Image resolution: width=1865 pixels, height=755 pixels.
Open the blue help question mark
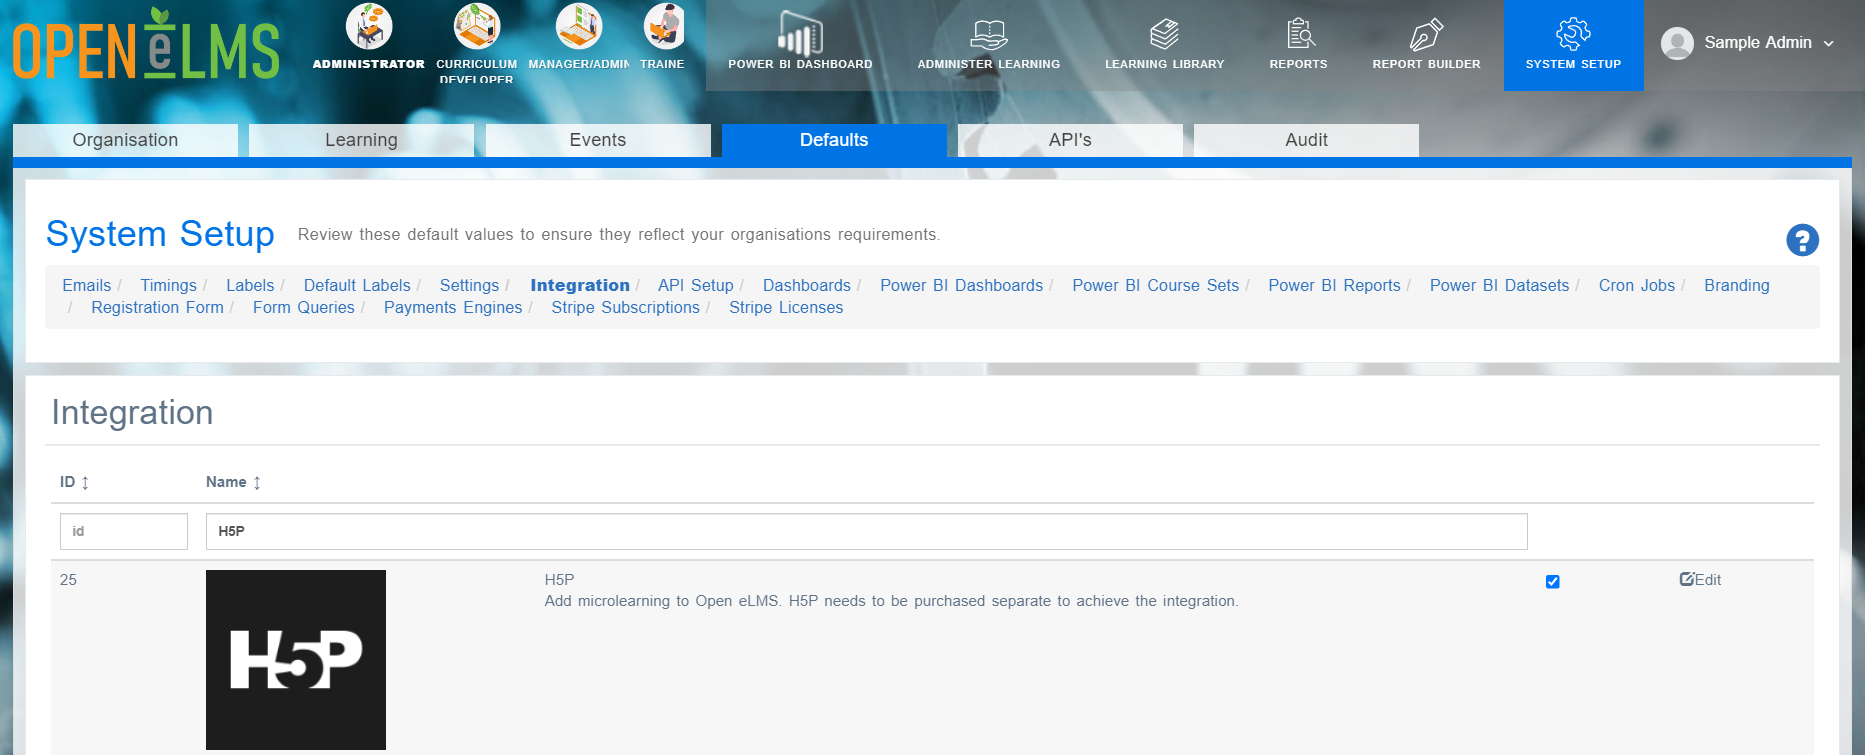click(x=1802, y=240)
